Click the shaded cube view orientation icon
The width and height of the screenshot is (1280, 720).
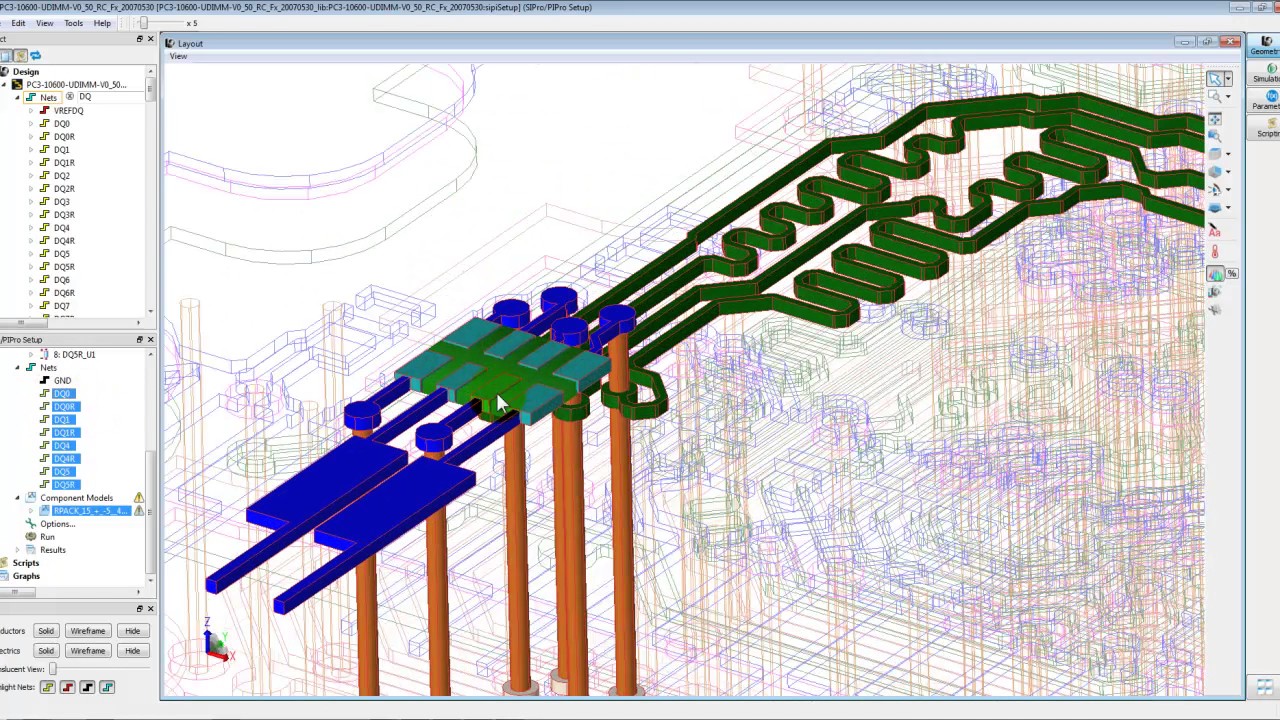click(x=1214, y=172)
